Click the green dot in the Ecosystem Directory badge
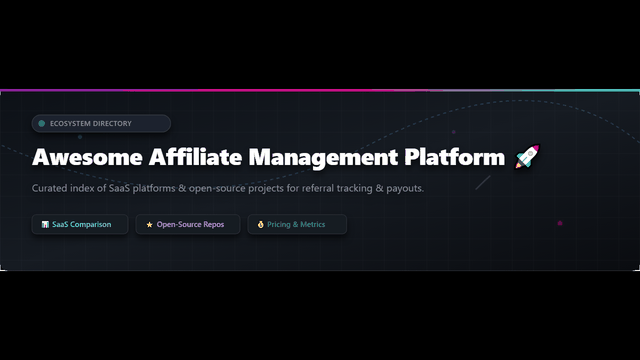This screenshot has height=360, width=640. tap(42, 123)
